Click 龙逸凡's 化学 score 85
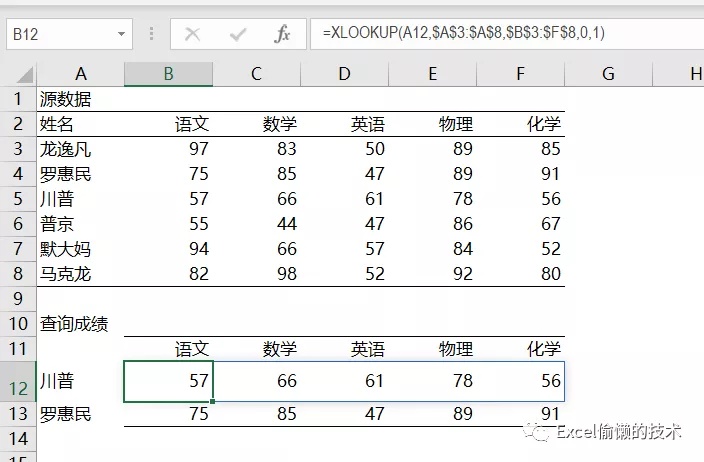Screen dimensions: 704x462 (520, 149)
